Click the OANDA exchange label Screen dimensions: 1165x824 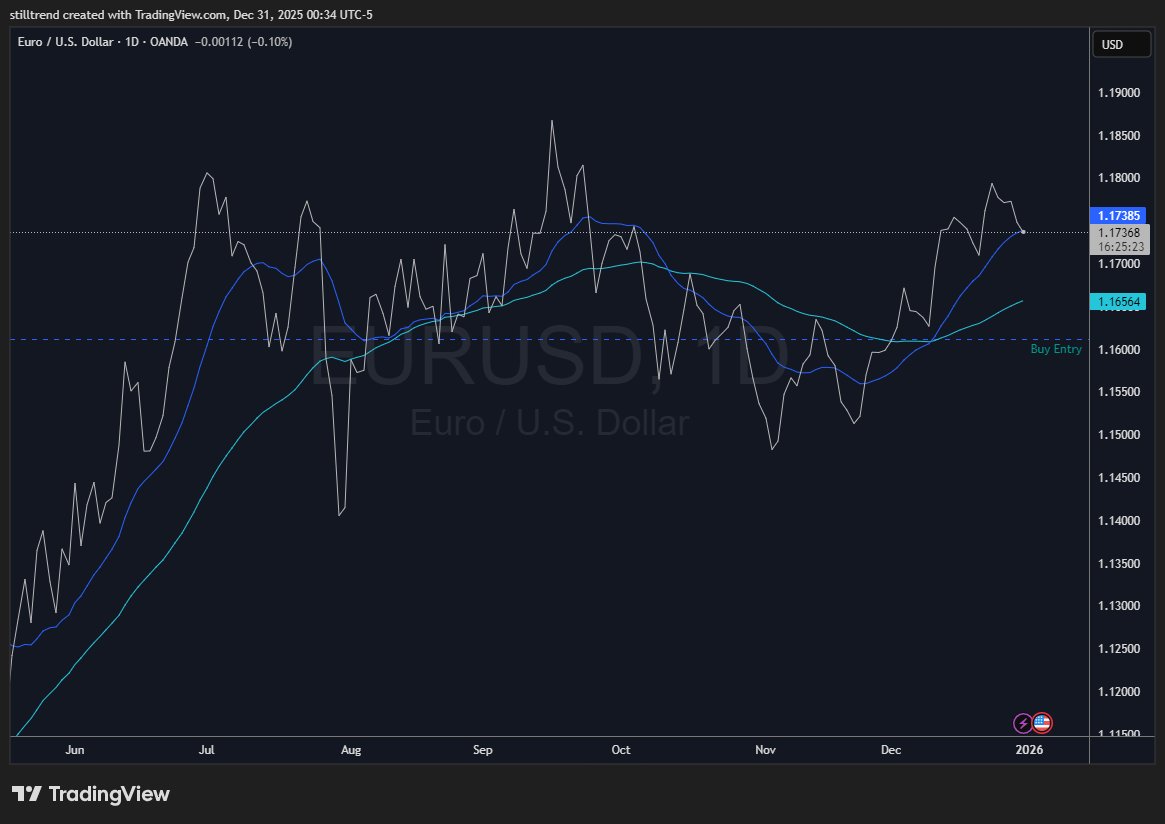coord(169,42)
